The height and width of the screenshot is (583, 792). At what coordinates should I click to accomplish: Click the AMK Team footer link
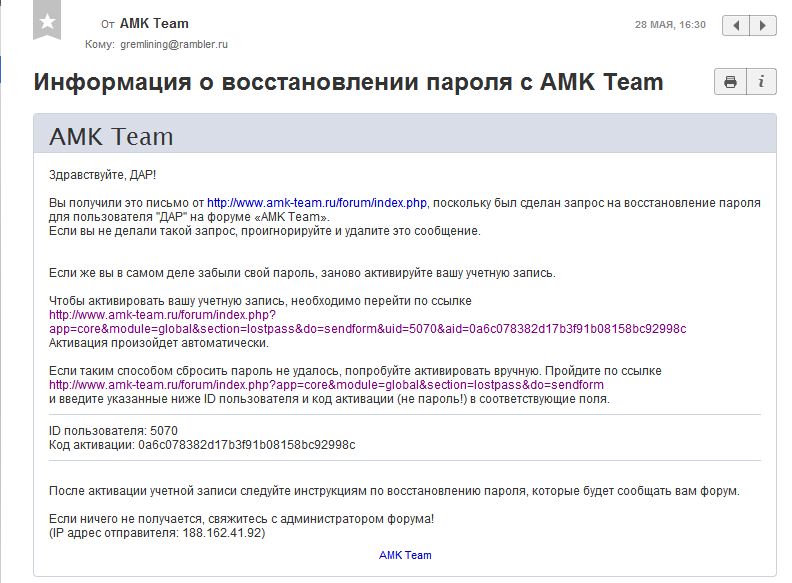click(405, 555)
